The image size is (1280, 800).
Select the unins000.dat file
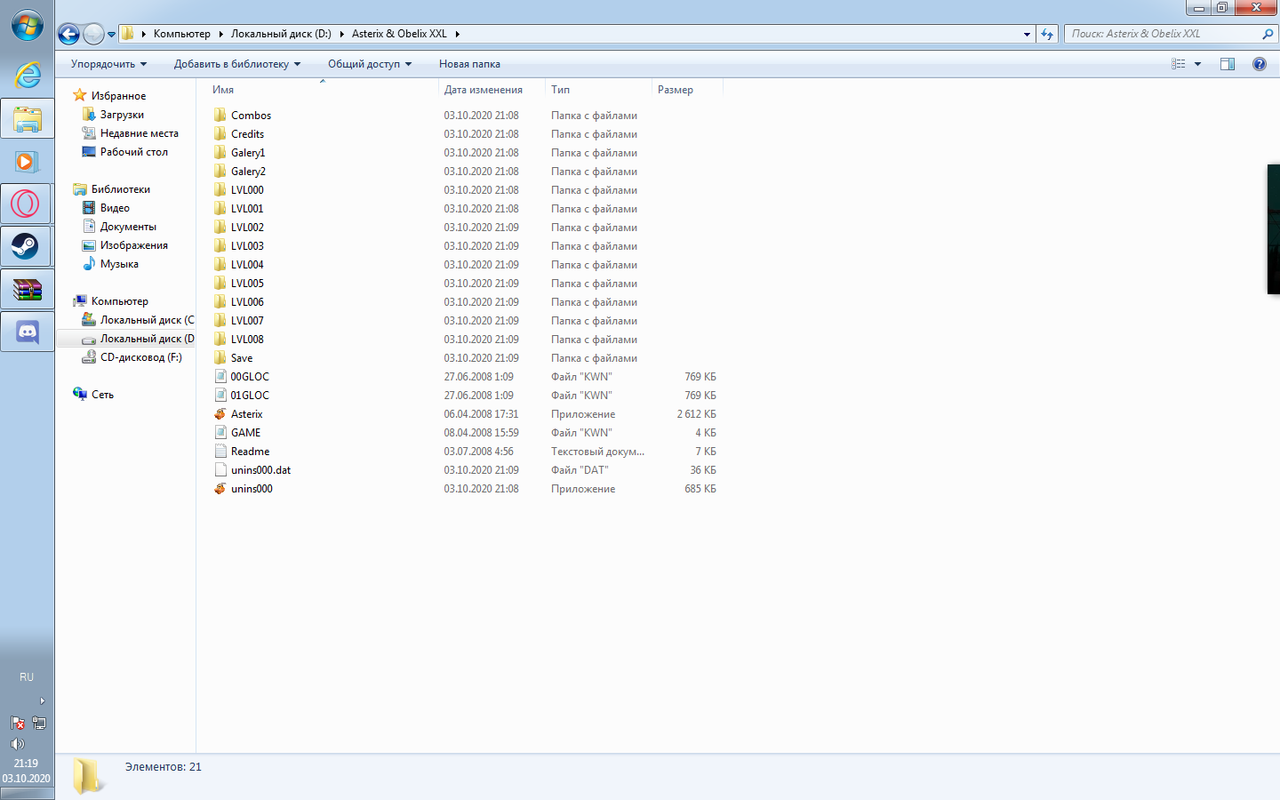click(261, 470)
